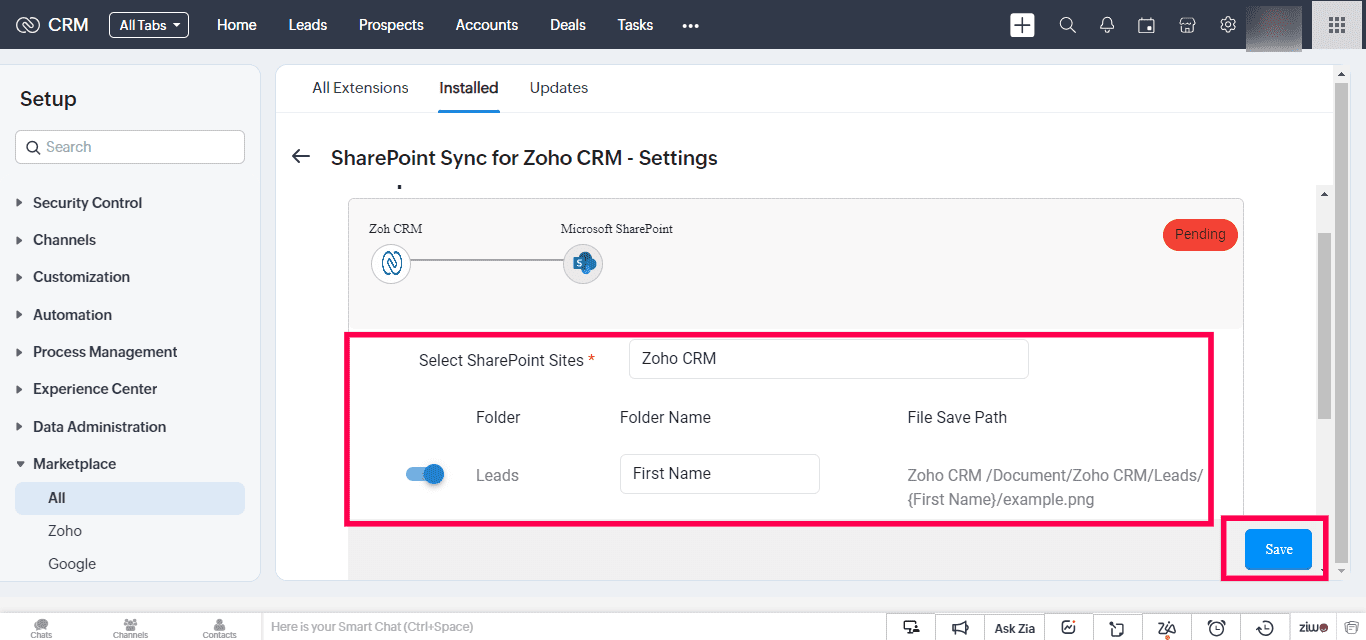Open the Accounts tab
Viewport: 1366px width, 640px height.
point(487,25)
